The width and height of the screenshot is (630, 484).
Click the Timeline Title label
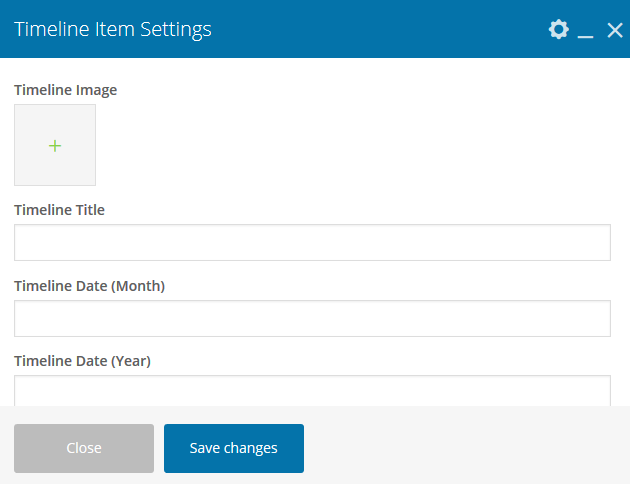(x=59, y=210)
